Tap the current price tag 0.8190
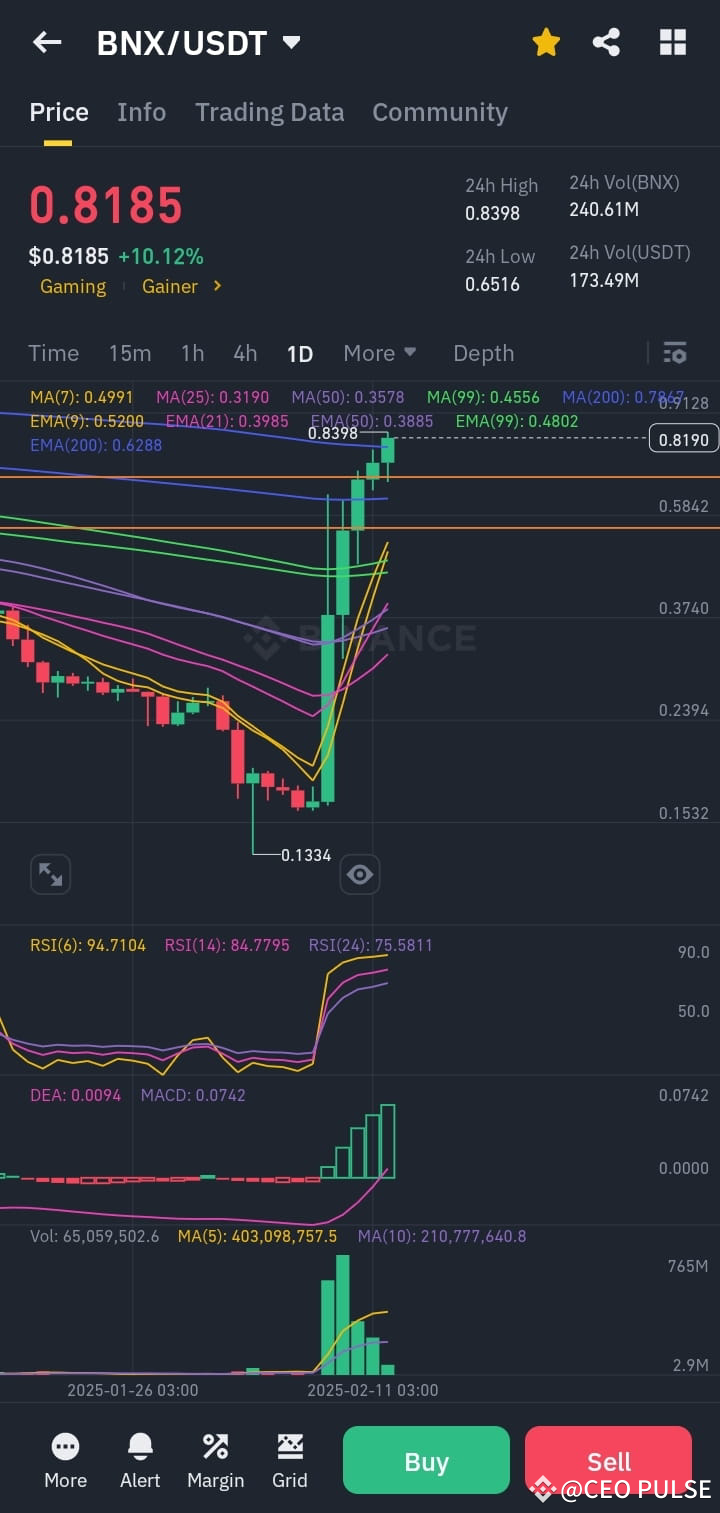 coord(683,439)
